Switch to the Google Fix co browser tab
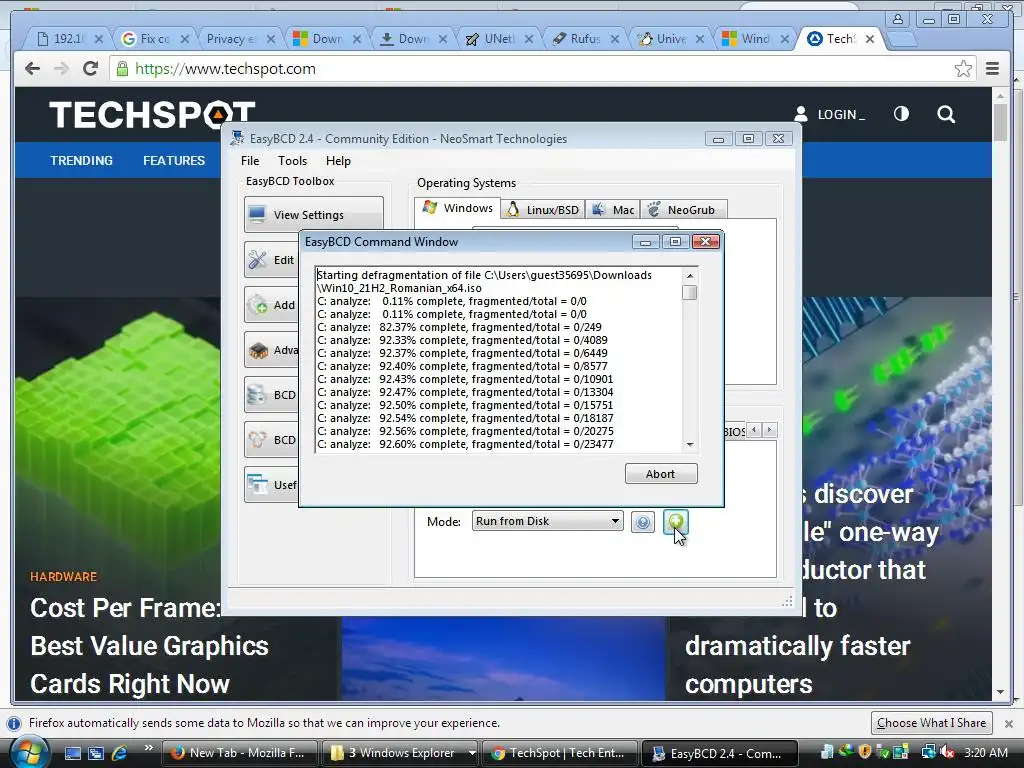Image resolution: width=1024 pixels, height=768 pixels. [x=155, y=39]
